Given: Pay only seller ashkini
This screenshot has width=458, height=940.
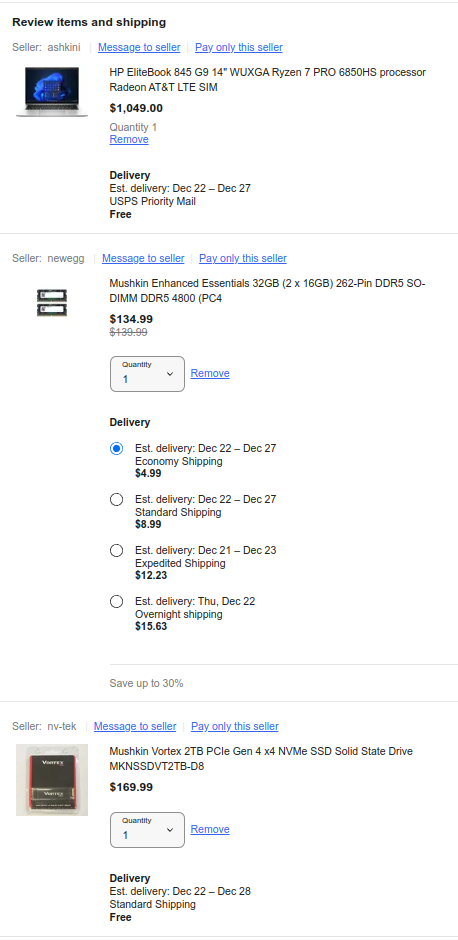Looking at the screenshot, I should [239, 47].
